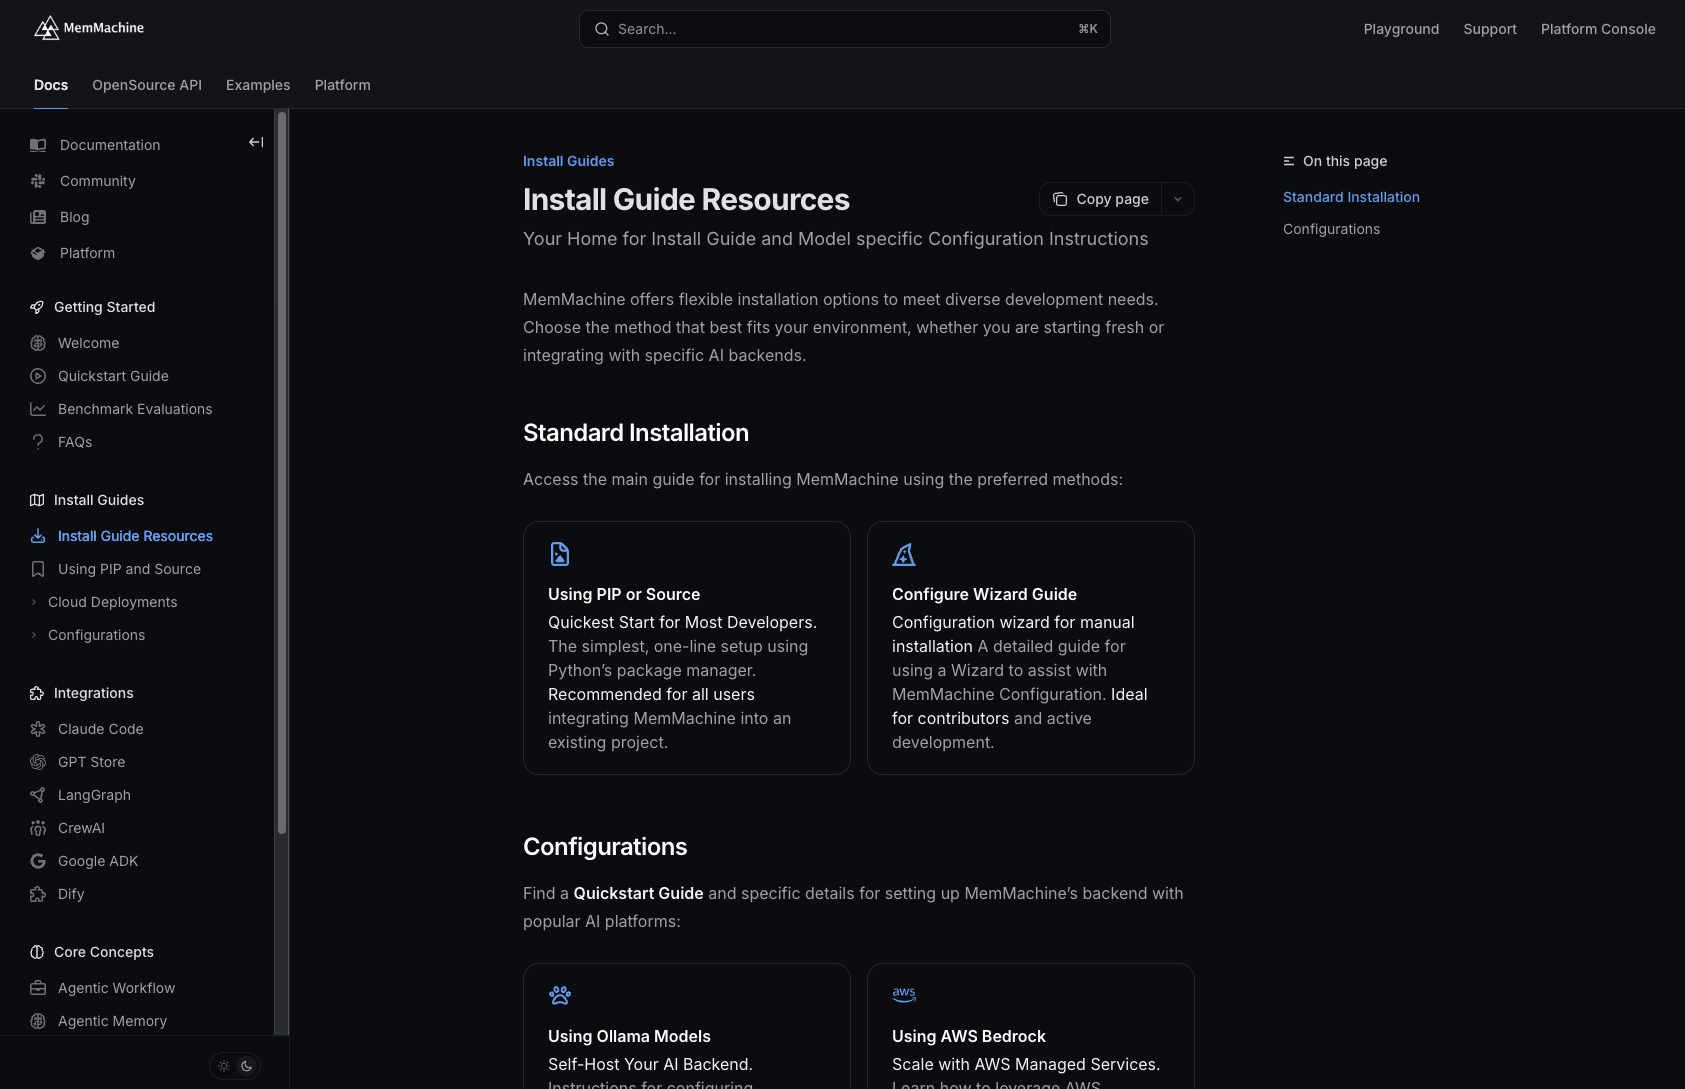The image size is (1685, 1089).
Task: Click the search magnifier icon
Action: pyautogui.click(x=601, y=29)
